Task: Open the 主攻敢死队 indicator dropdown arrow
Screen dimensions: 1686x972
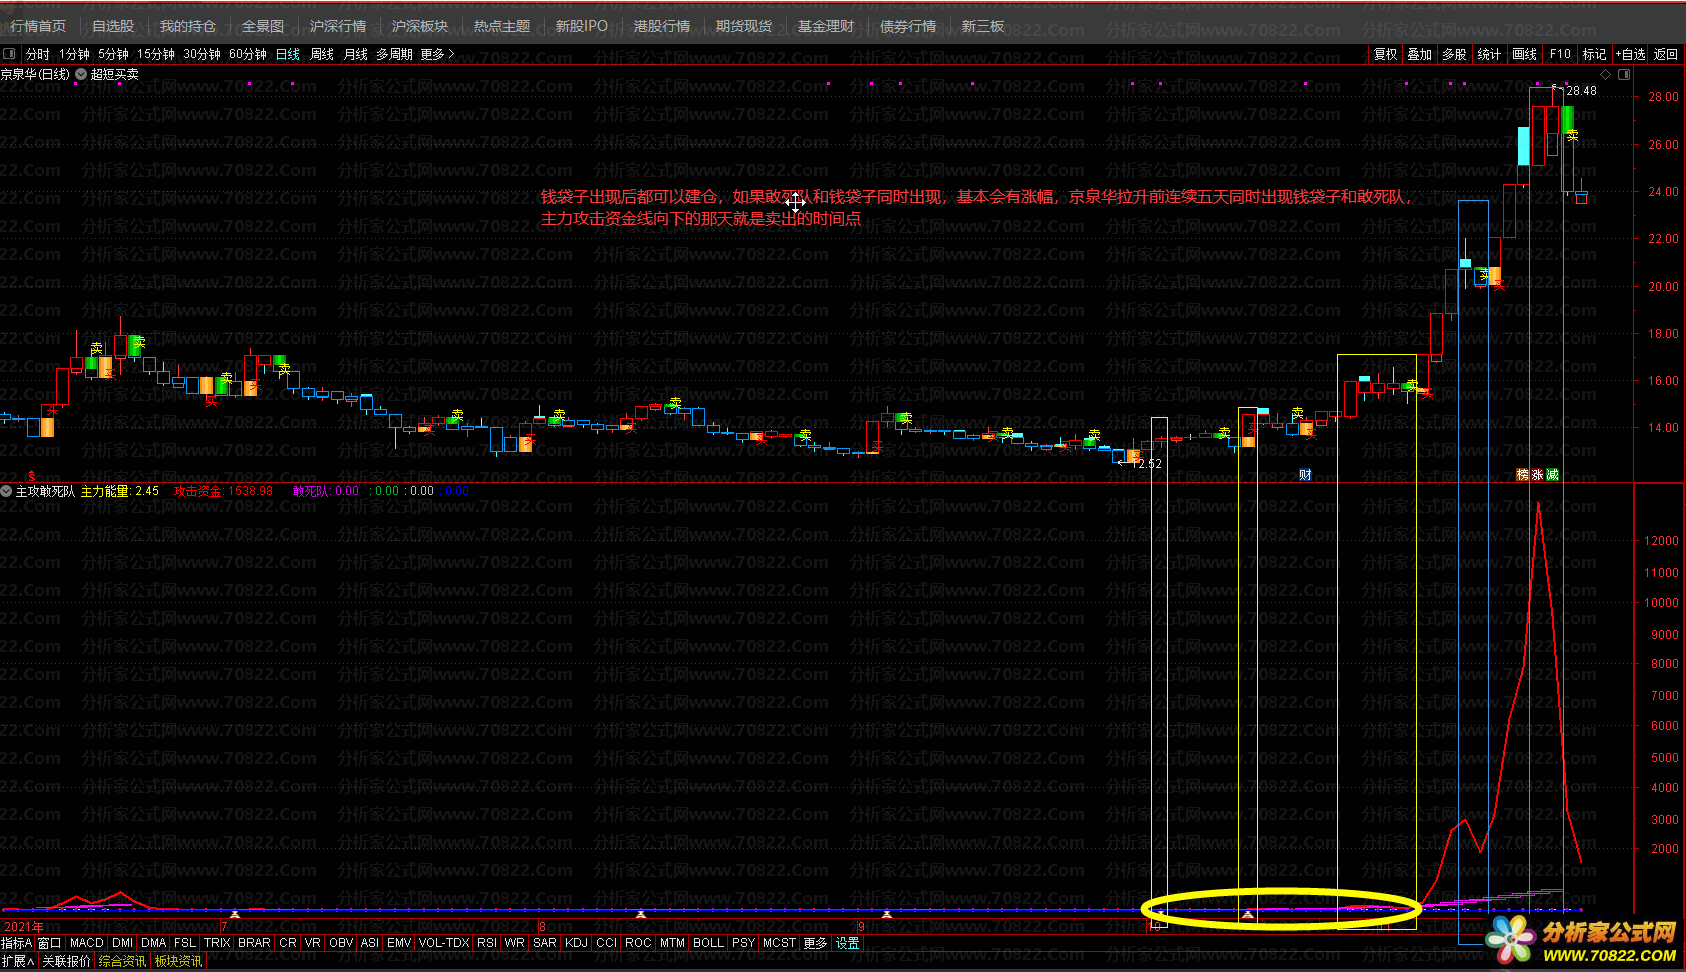Action: (6, 491)
